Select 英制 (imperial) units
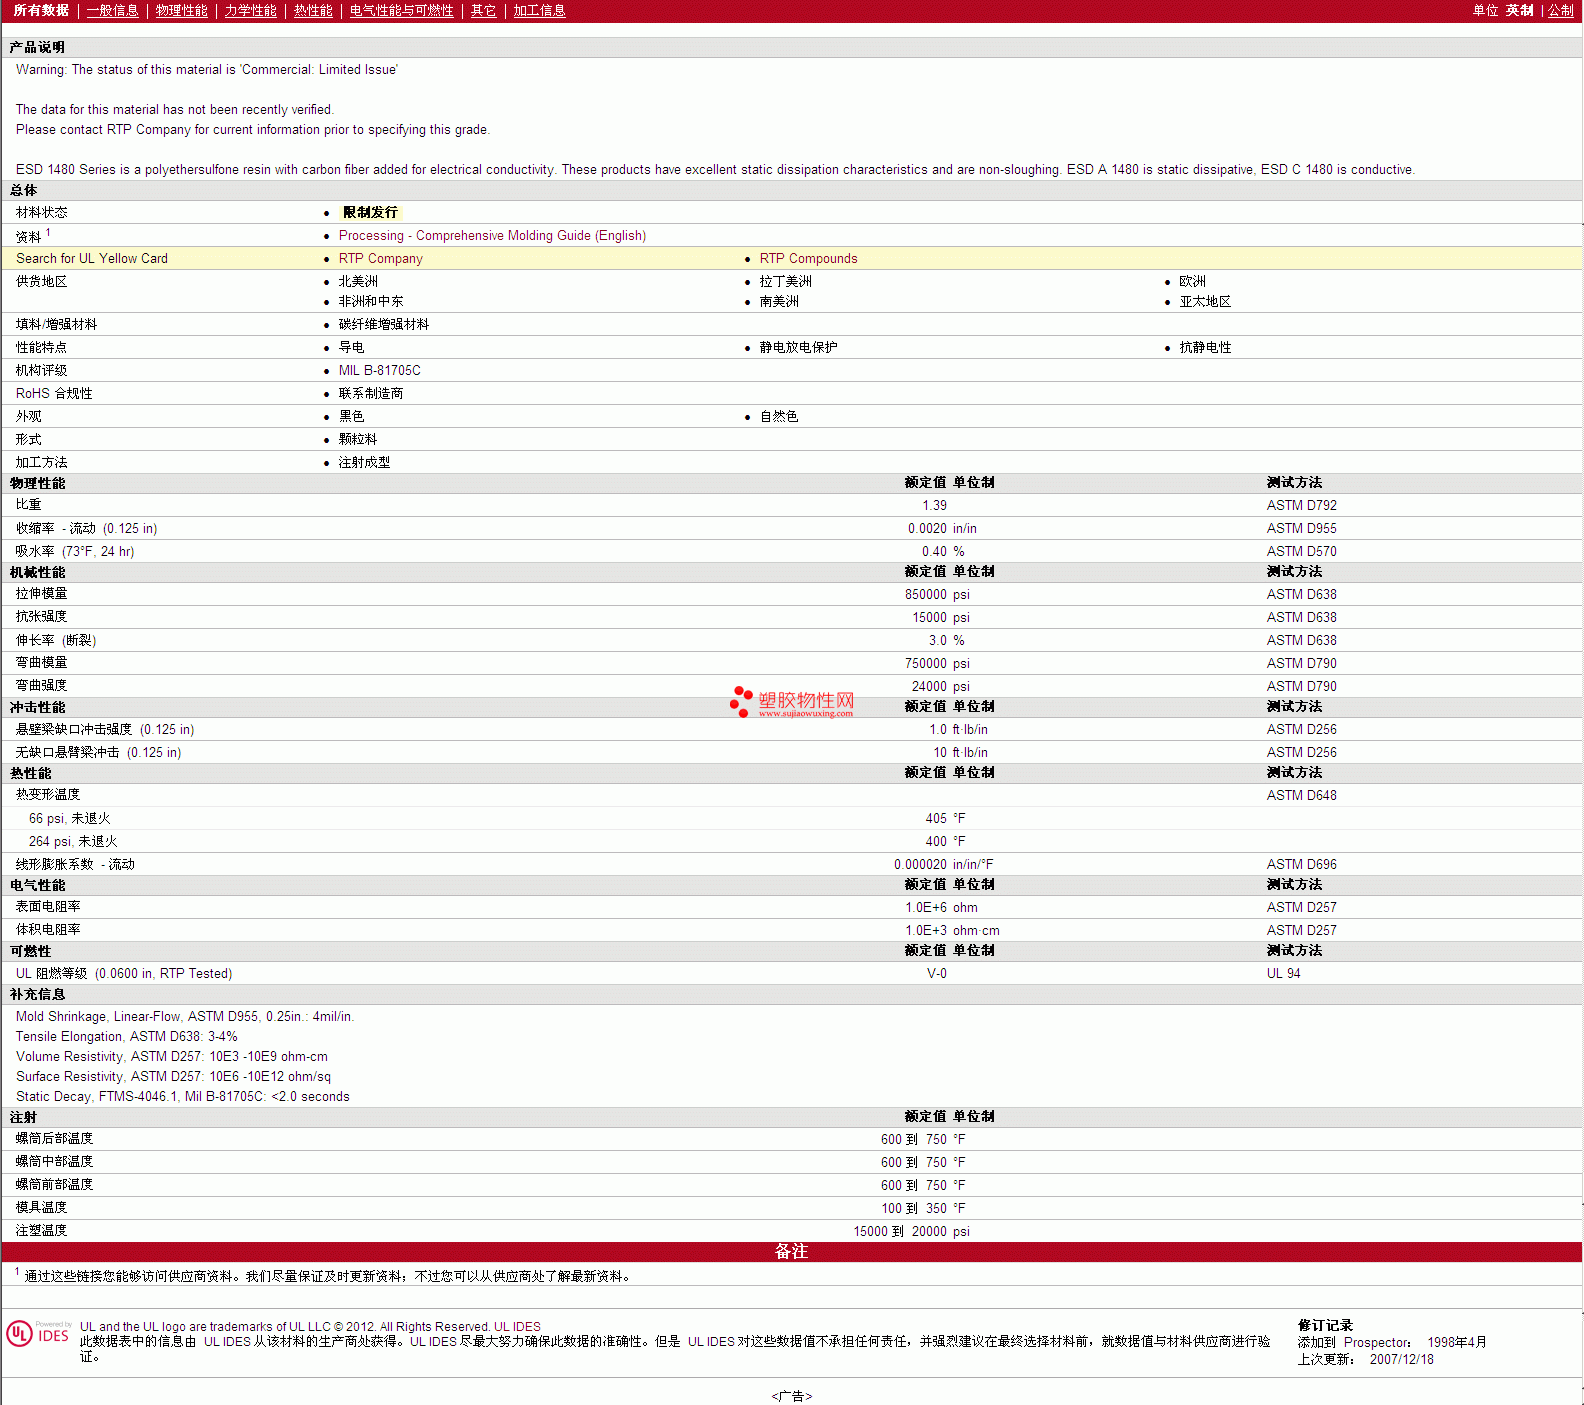The height and width of the screenshot is (1405, 1584). (x=1519, y=11)
